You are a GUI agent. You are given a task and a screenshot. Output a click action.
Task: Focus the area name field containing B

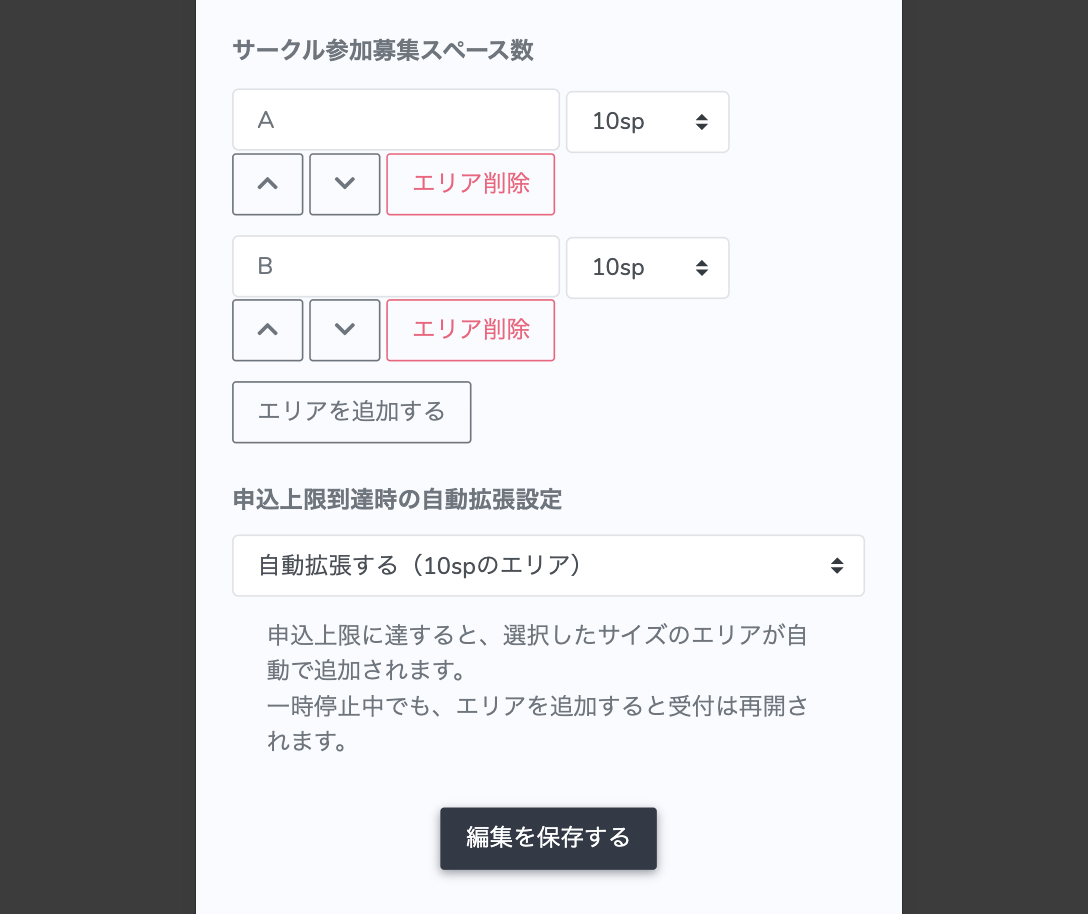point(396,266)
